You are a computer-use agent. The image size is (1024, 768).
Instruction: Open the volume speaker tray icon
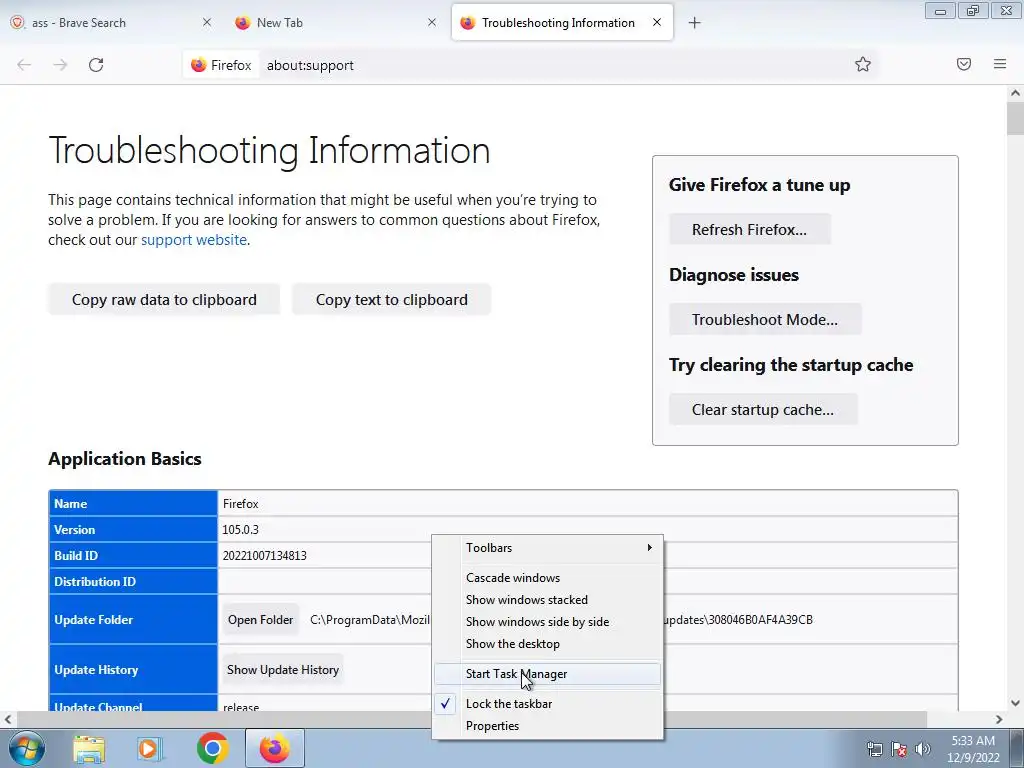pyautogui.click(x=922, y=749)
